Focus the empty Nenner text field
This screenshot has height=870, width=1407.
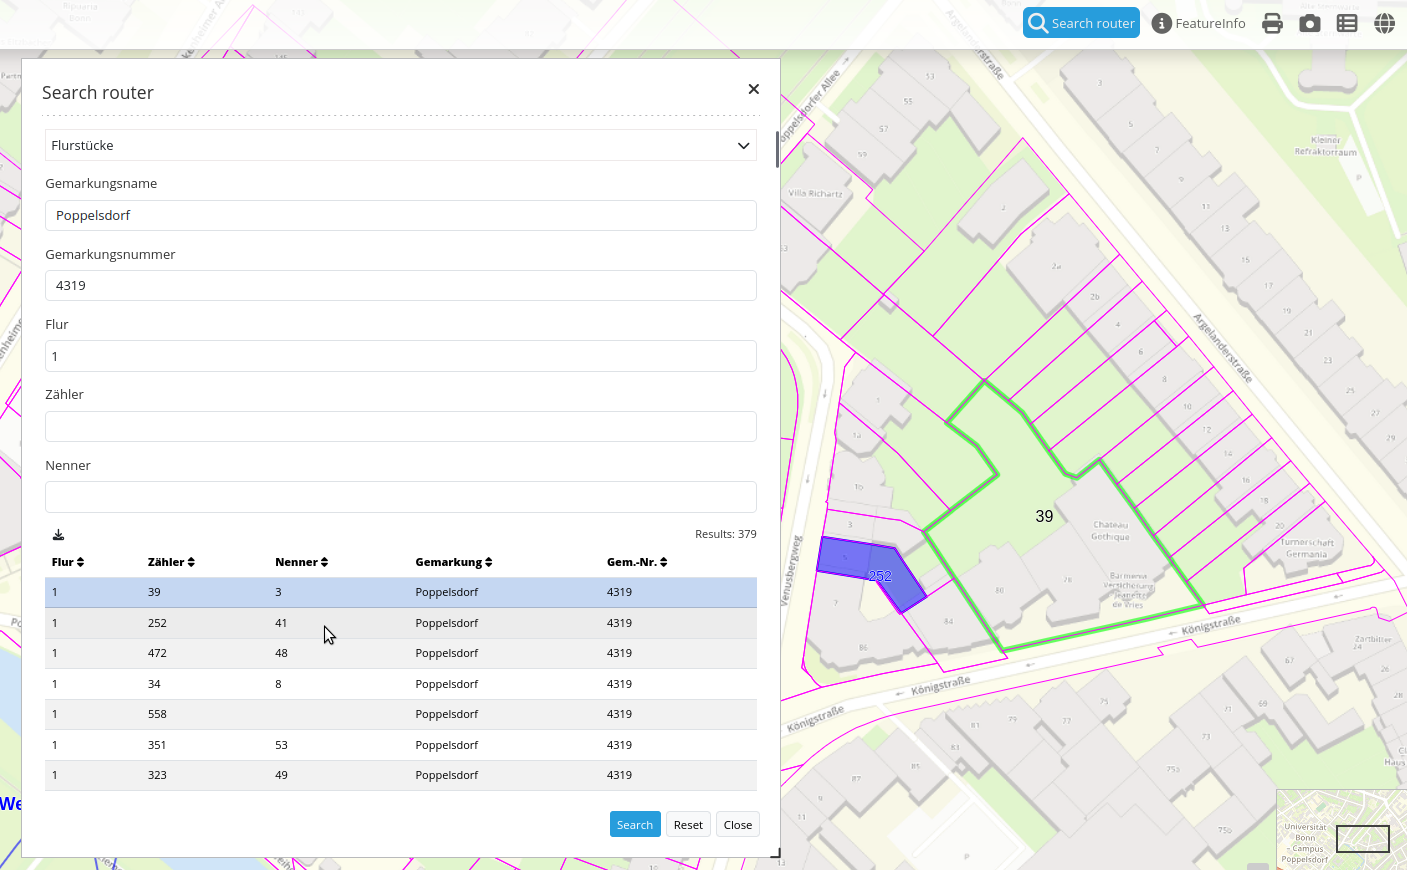pos(400,497)
